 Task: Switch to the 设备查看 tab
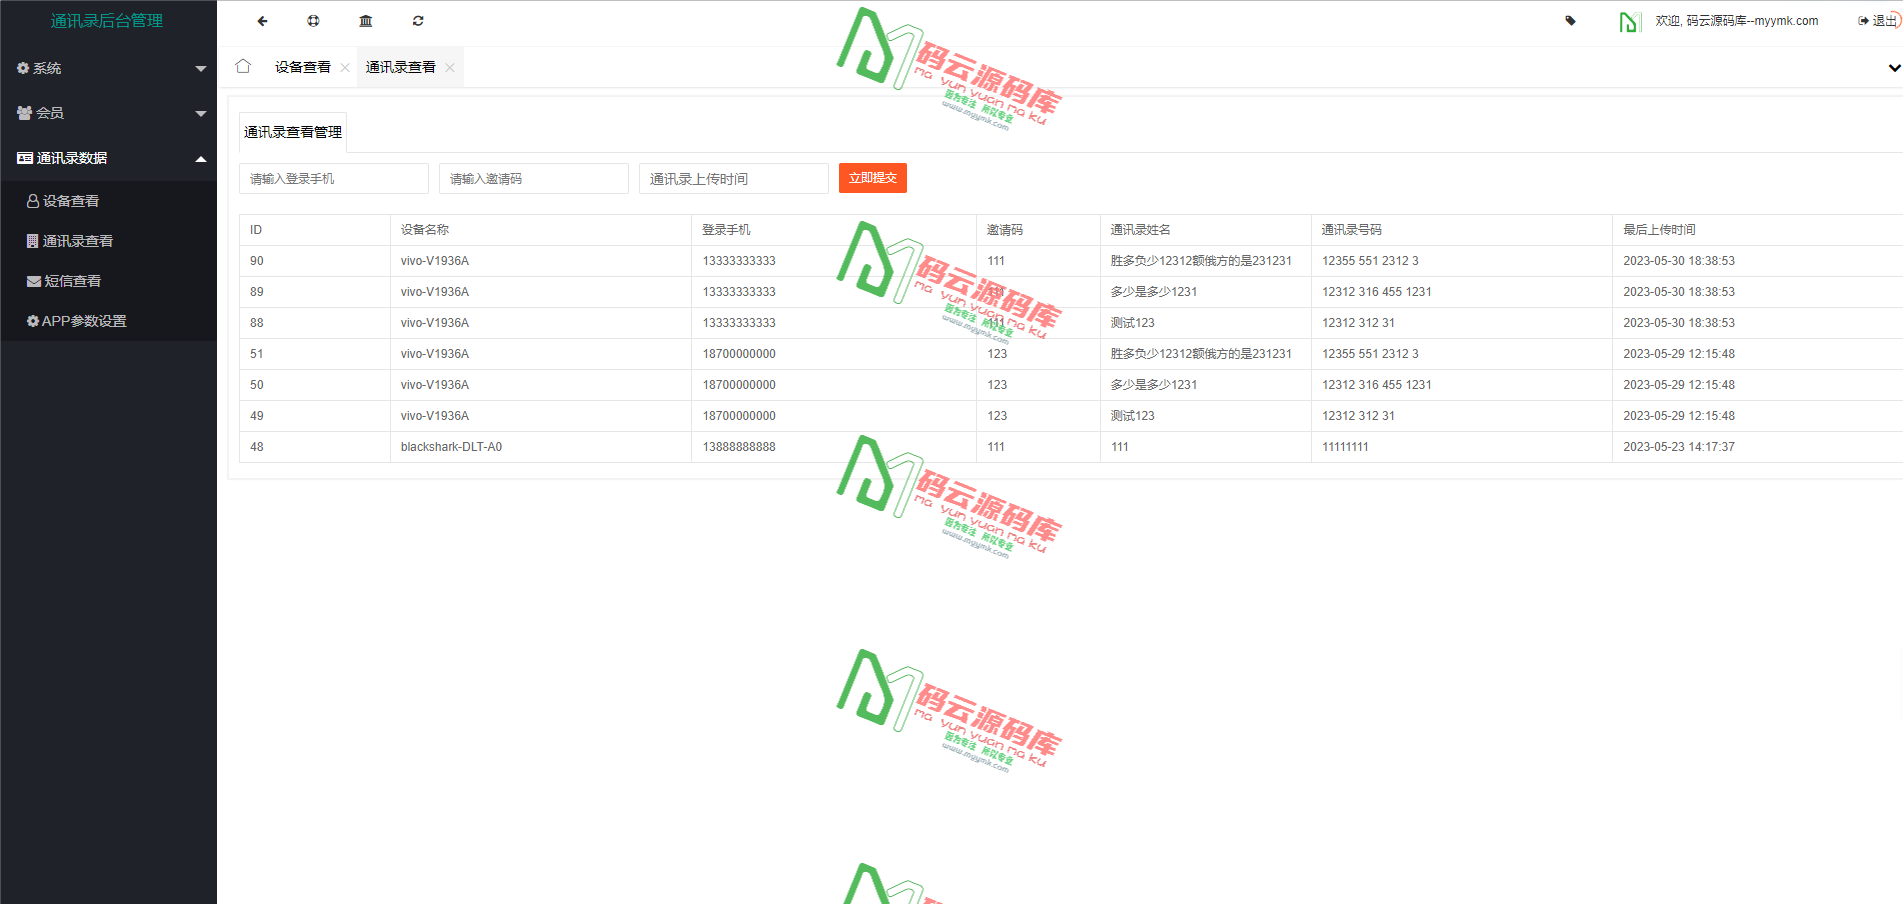[302, 66]
